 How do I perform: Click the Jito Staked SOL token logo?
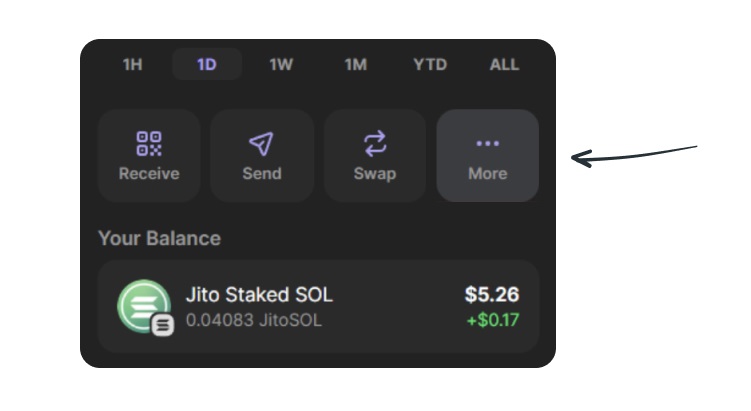(x=144, y=306)
